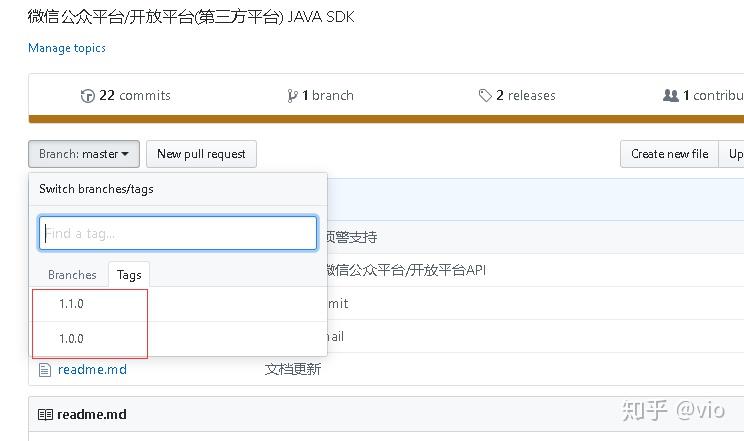Click the Manage topics link
Screen dimensions: 744x441
tap(67, 48)
